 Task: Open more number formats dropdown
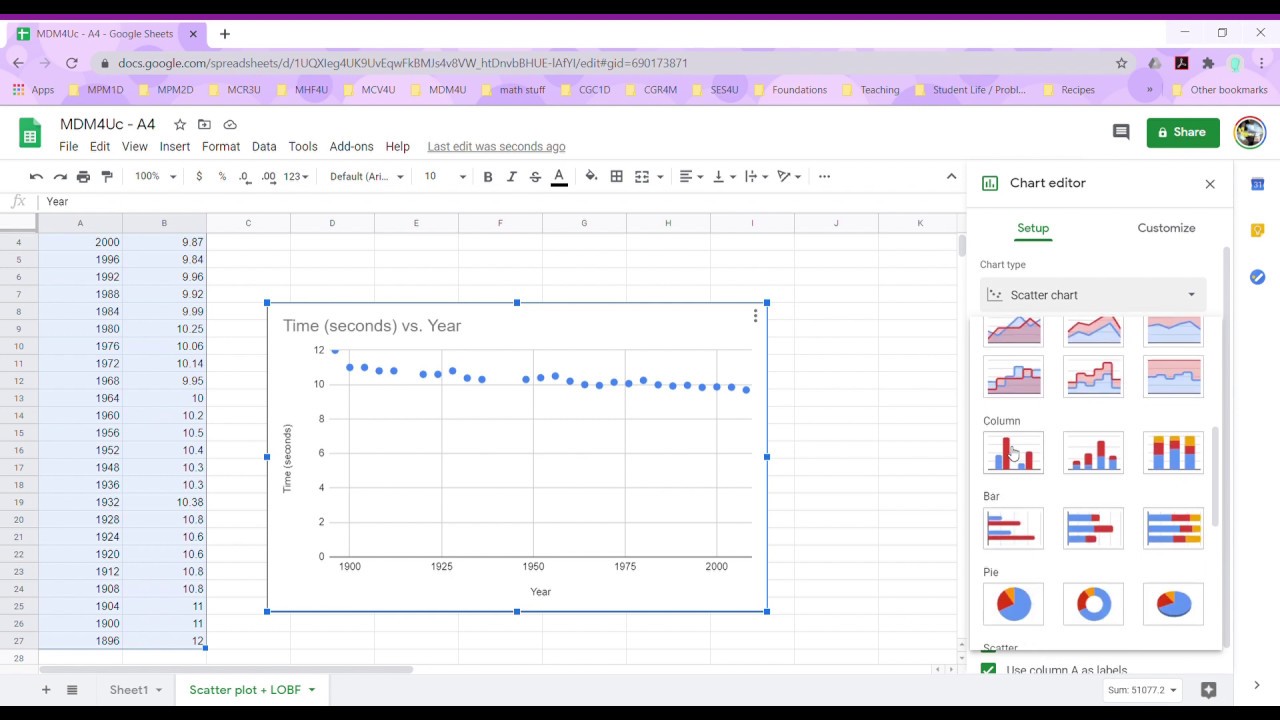(296, 176)
